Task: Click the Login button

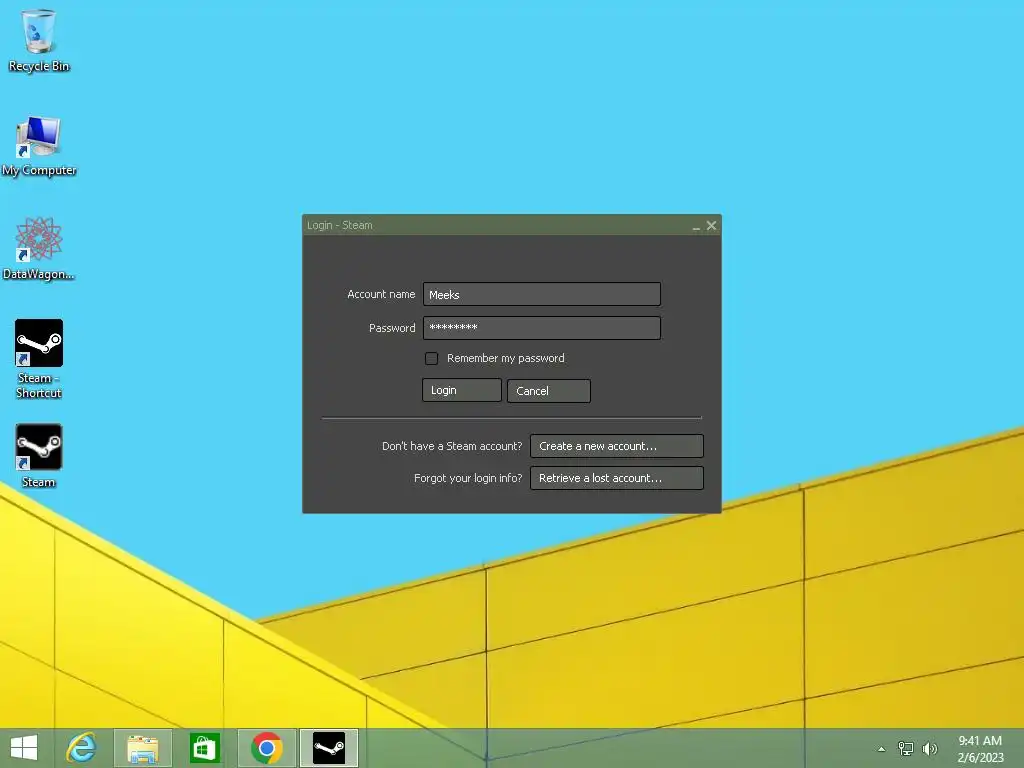Action: click(x=462, y=390)
